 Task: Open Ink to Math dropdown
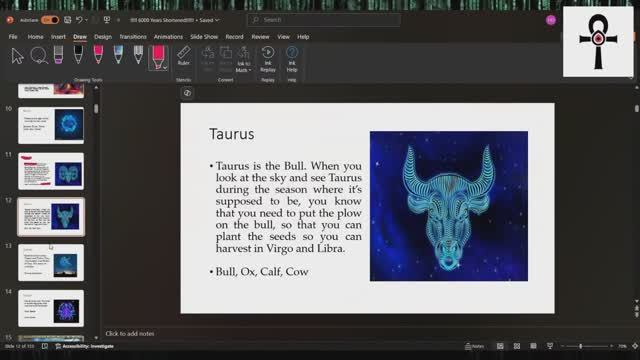(x=244, y=60)
